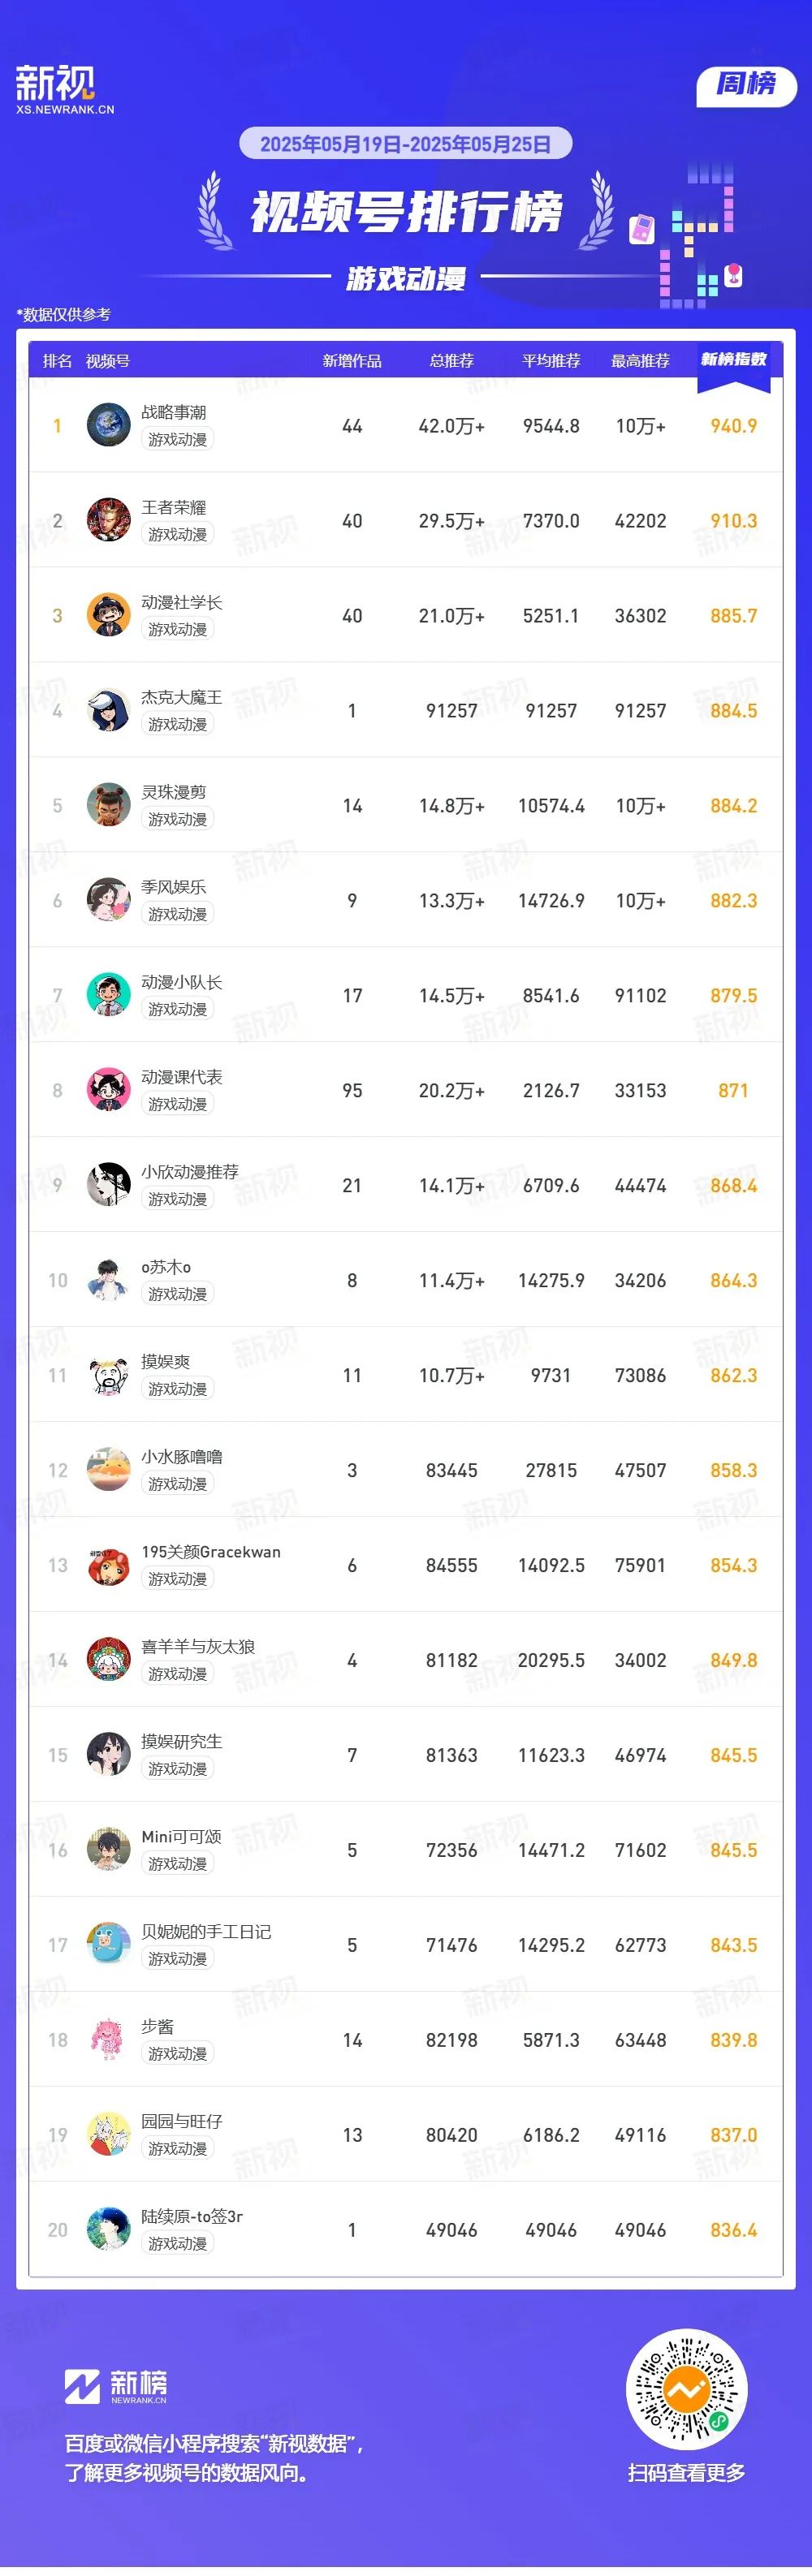The height and width of the screenshot is (2576, 812).
Task: Click 游戏动漫 tag under 季风娱乐
Action: pyautogui.click(x=178, y=914)
